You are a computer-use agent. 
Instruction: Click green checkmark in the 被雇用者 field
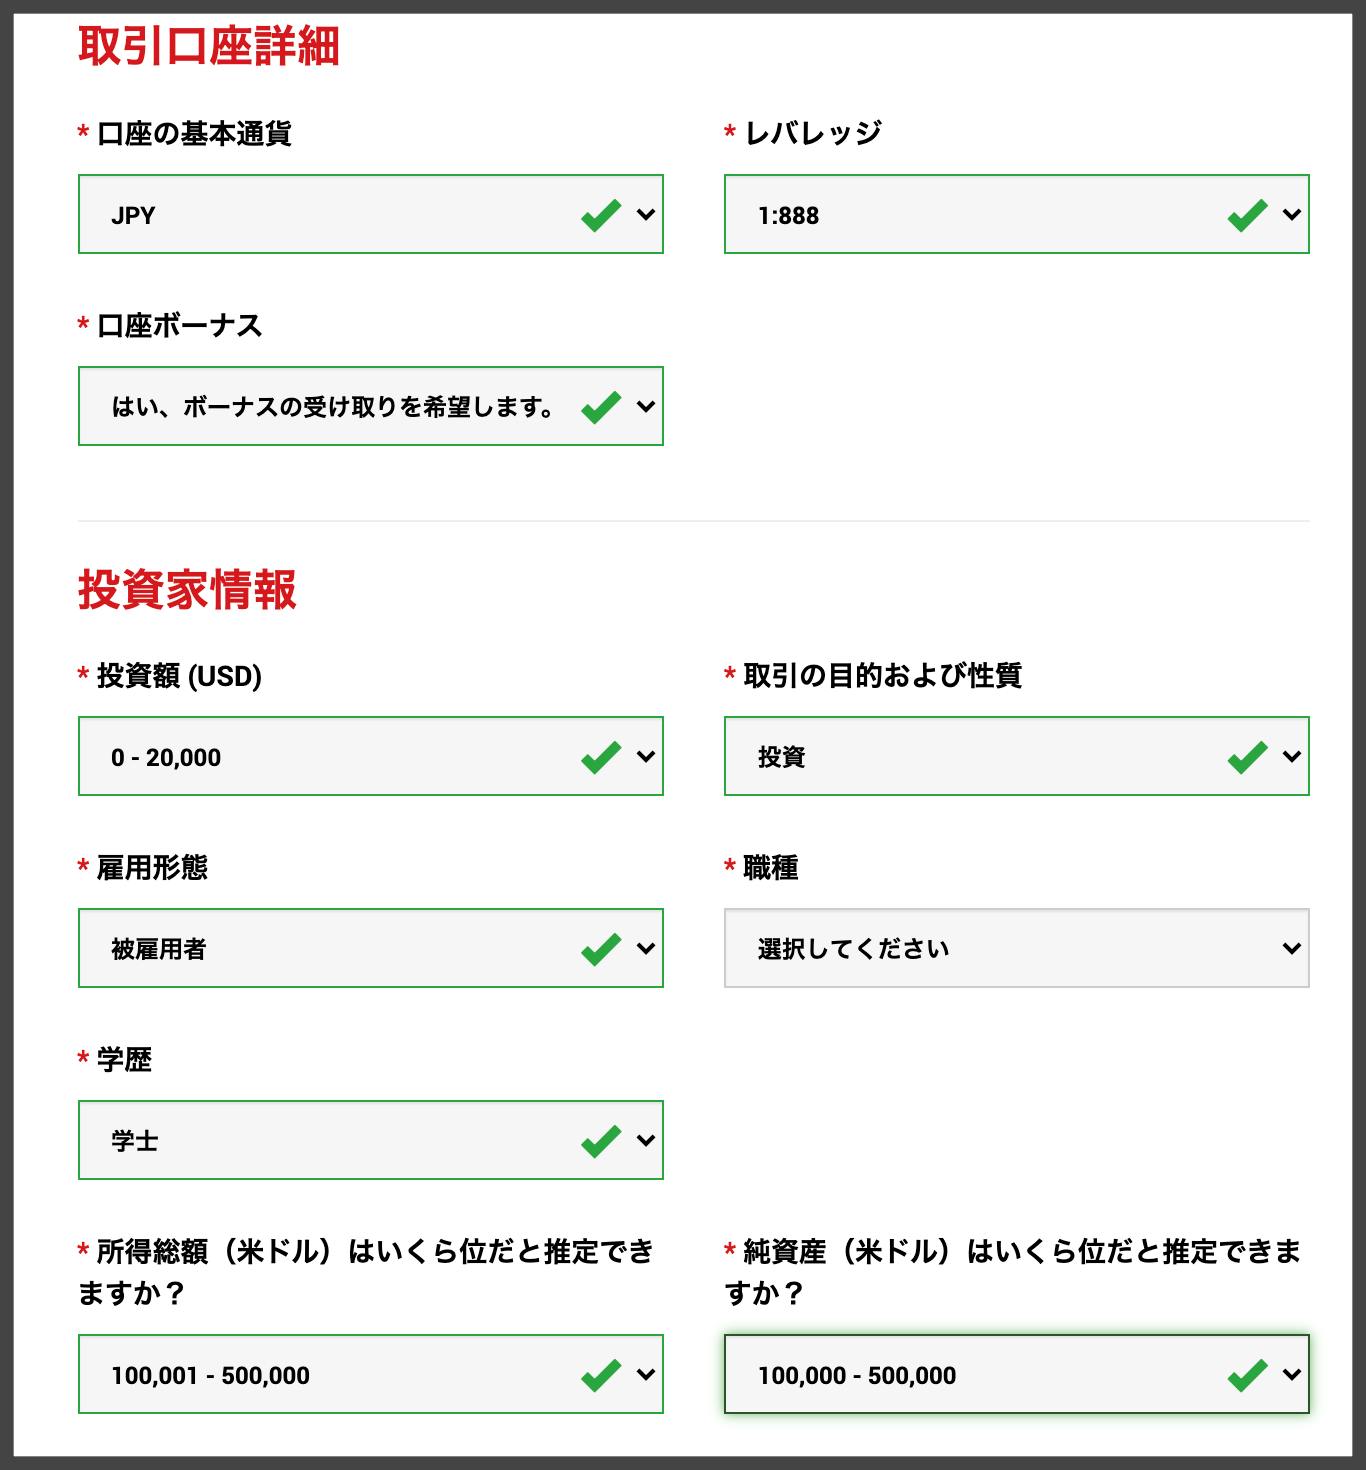(601, 948)
